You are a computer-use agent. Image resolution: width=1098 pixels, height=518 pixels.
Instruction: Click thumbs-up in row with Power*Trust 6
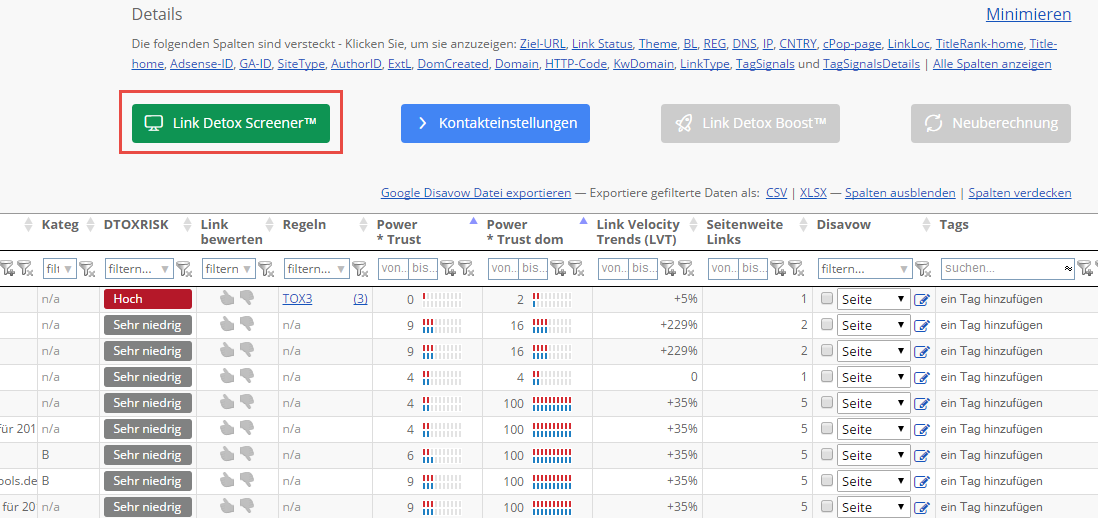pos(226,455)
